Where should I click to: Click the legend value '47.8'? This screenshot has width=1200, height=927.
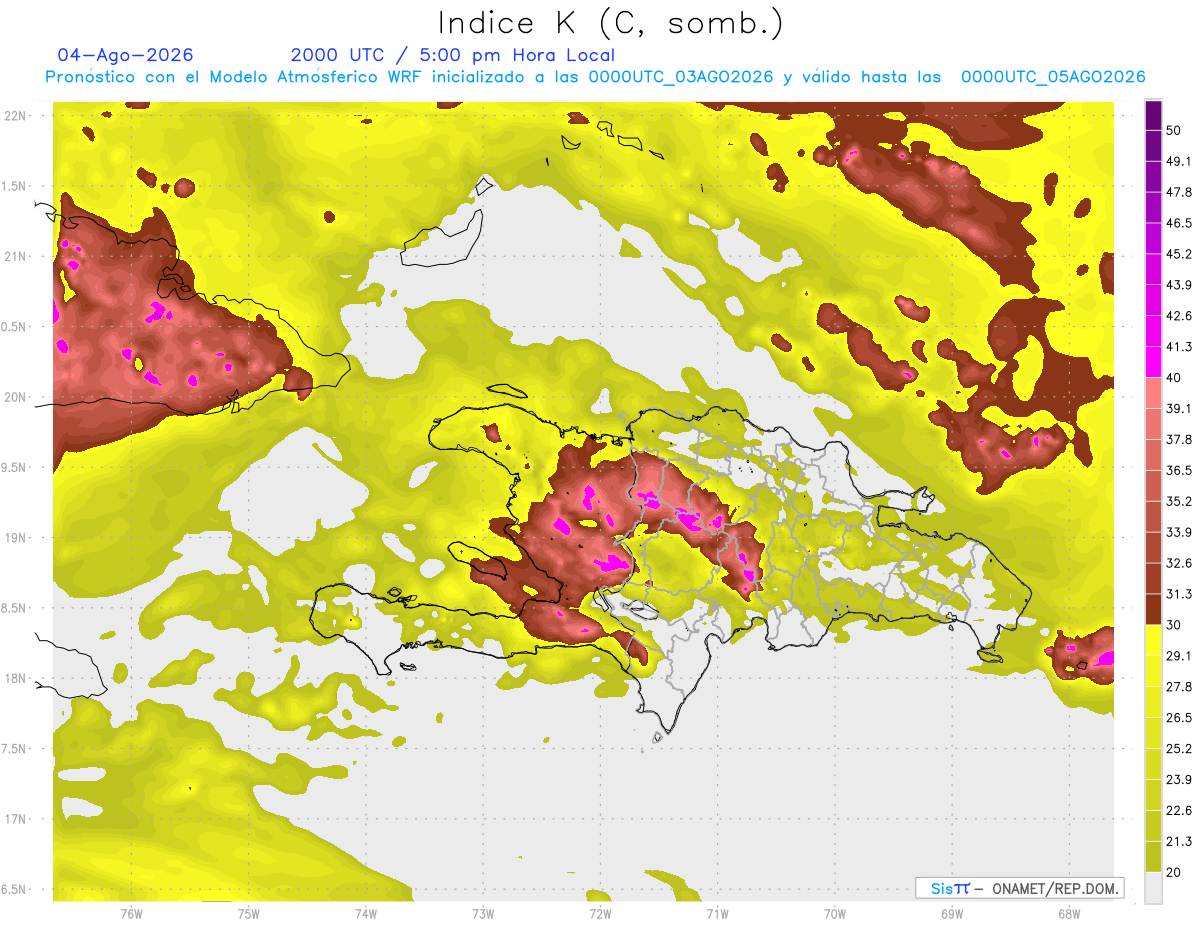pos(1178,192)
